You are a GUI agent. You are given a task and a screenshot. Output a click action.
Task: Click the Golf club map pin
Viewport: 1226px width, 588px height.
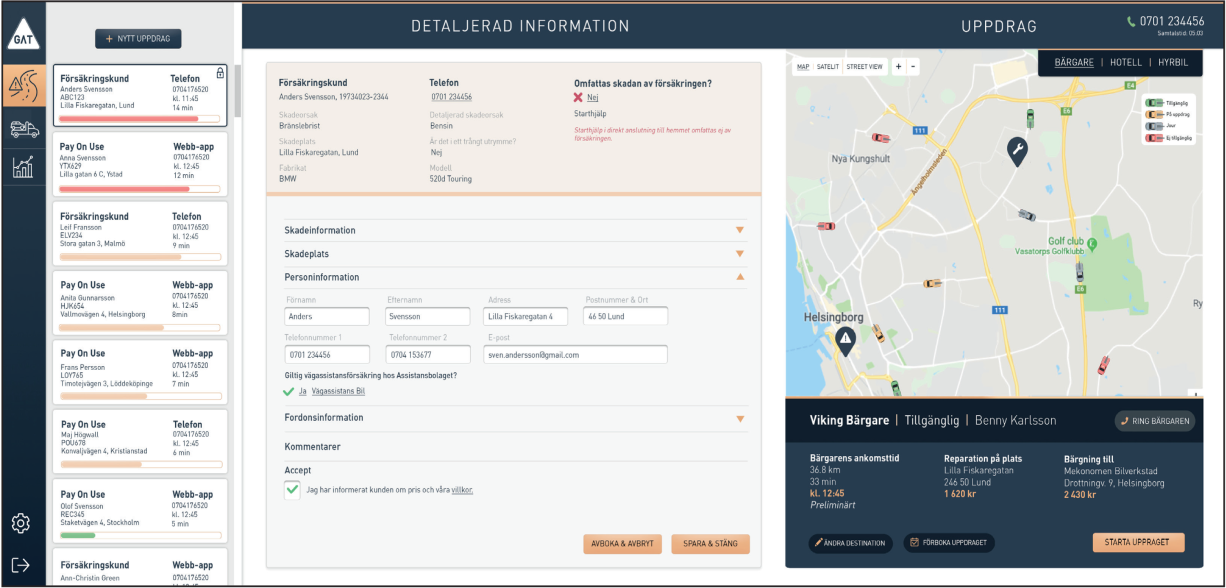1092,243
